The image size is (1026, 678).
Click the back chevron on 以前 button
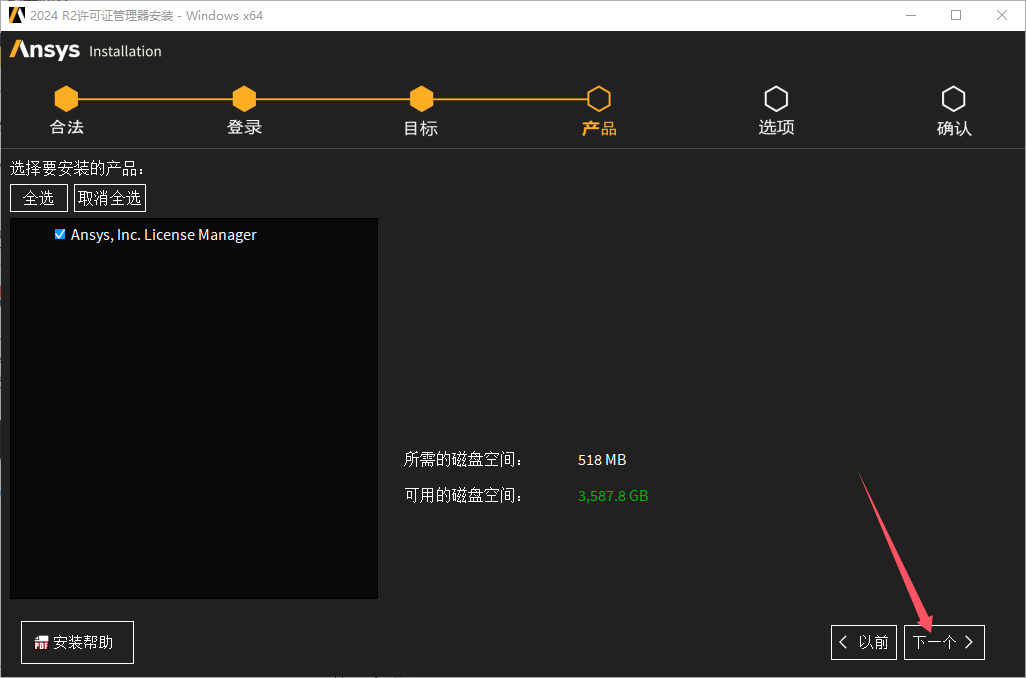[x=843, y=642]
